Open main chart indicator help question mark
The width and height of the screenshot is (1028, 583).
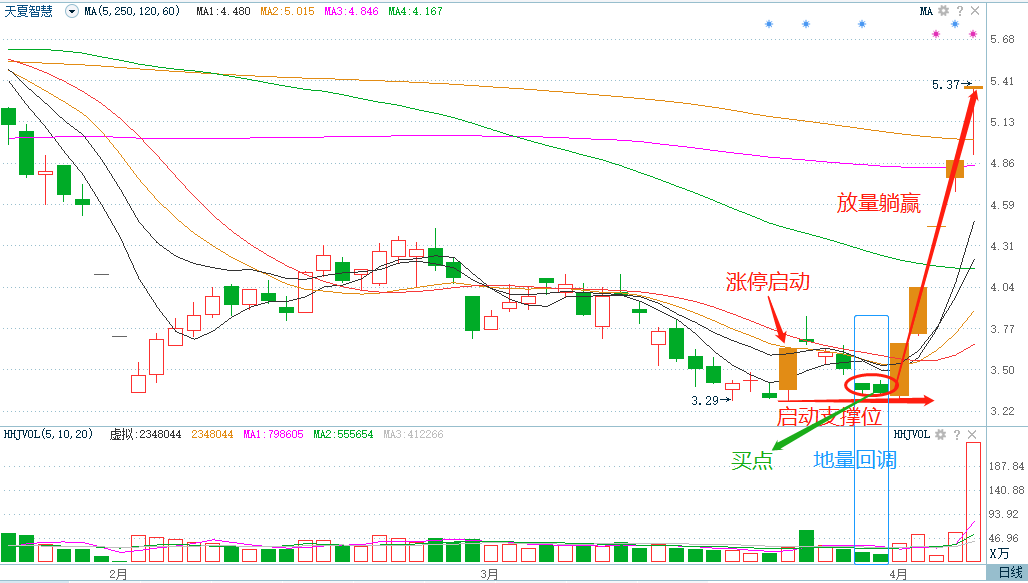click(x=959, y=10)
